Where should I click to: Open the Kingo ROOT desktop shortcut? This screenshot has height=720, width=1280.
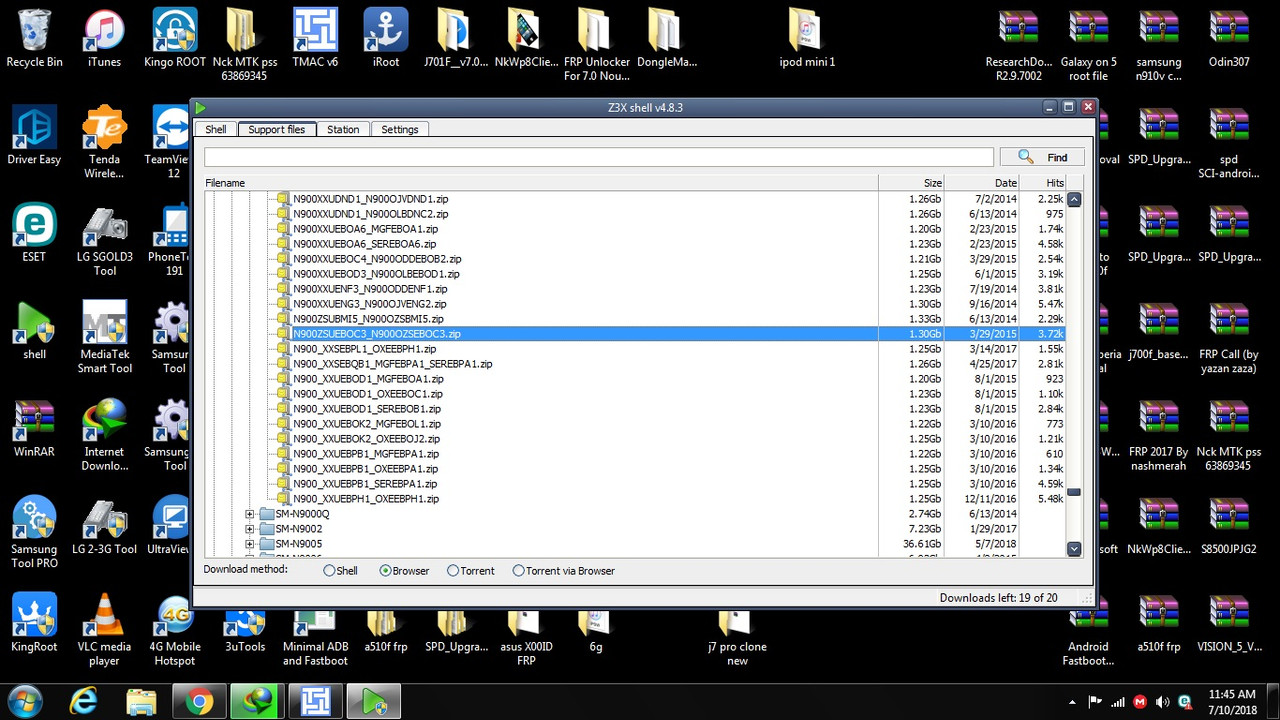pyautogui.click(x=175, y=39)
